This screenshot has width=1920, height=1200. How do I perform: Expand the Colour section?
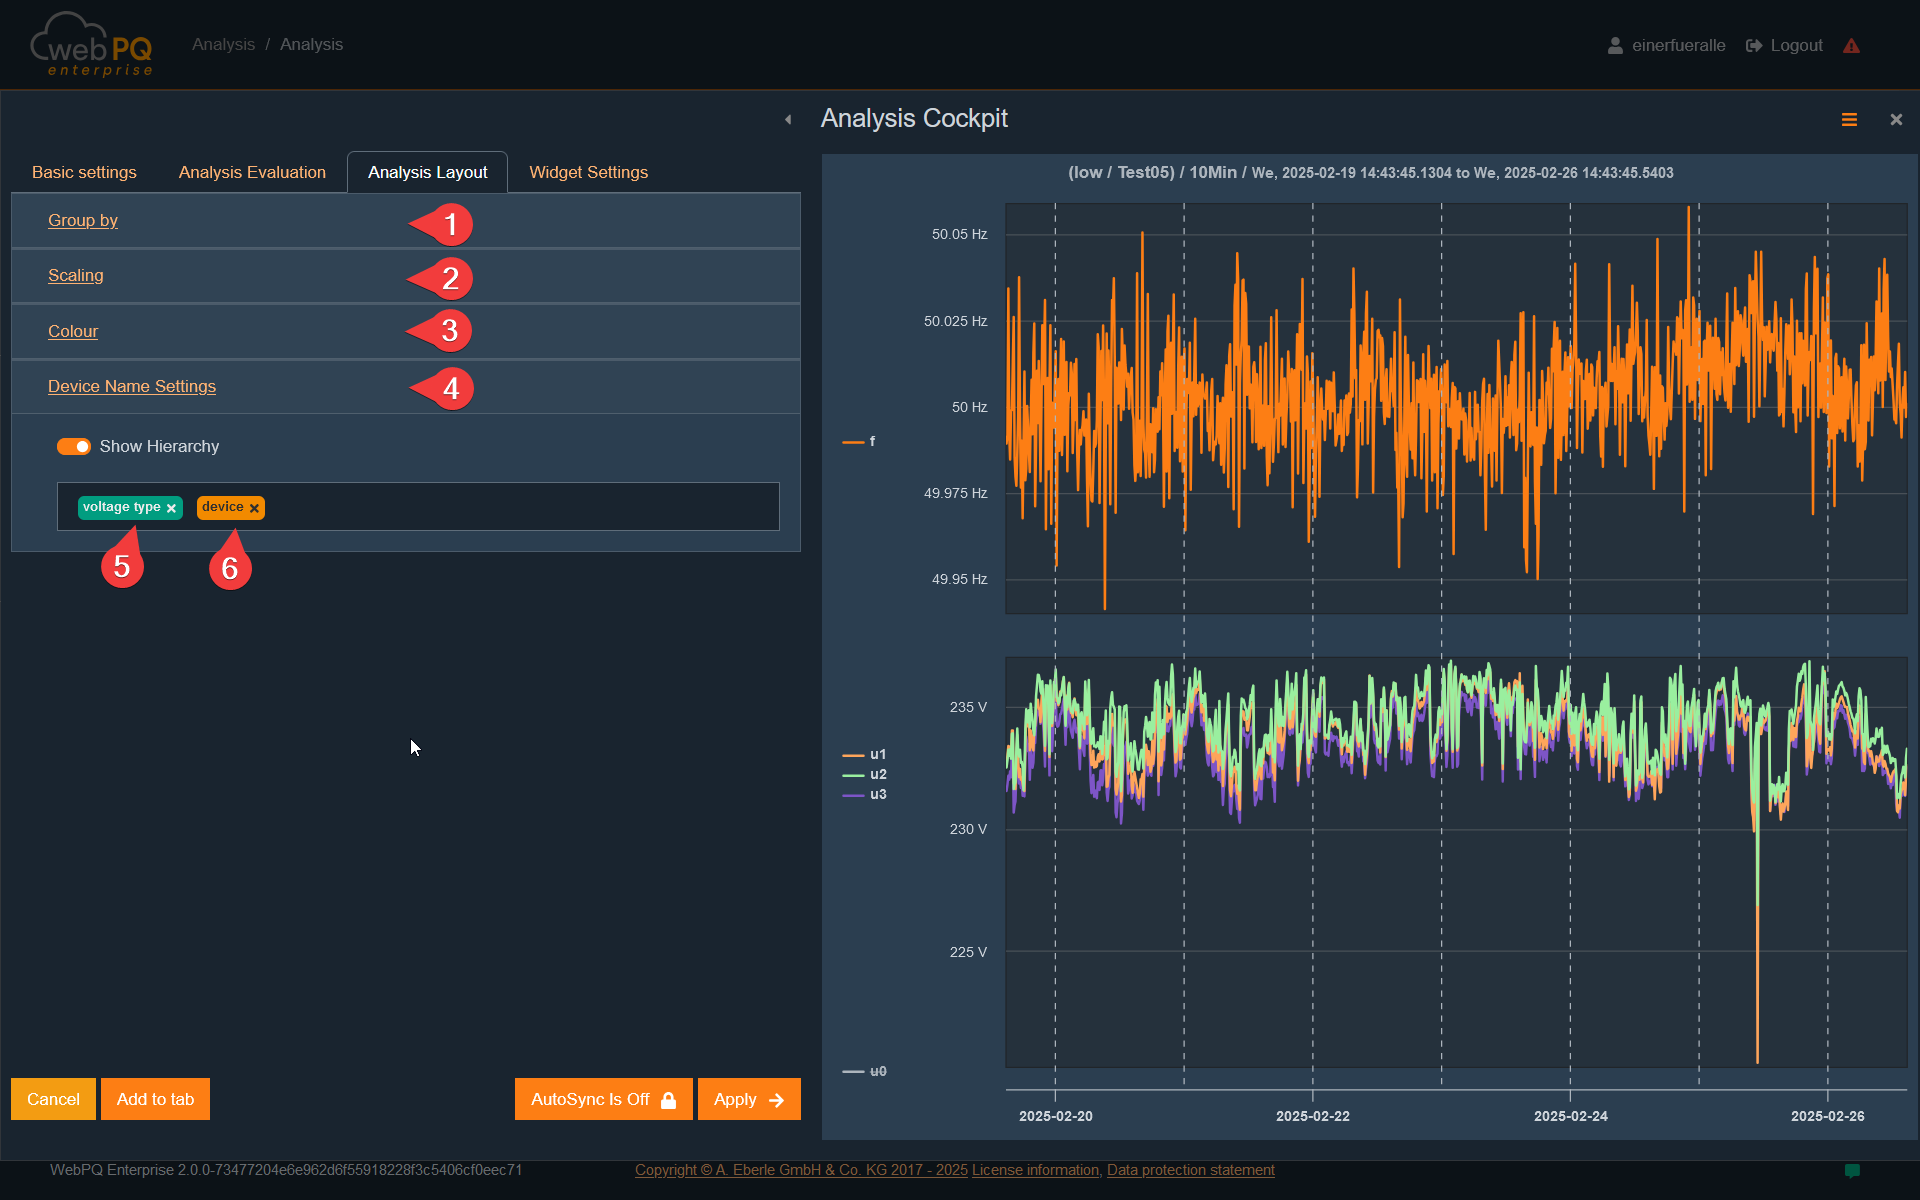point(73,332)
